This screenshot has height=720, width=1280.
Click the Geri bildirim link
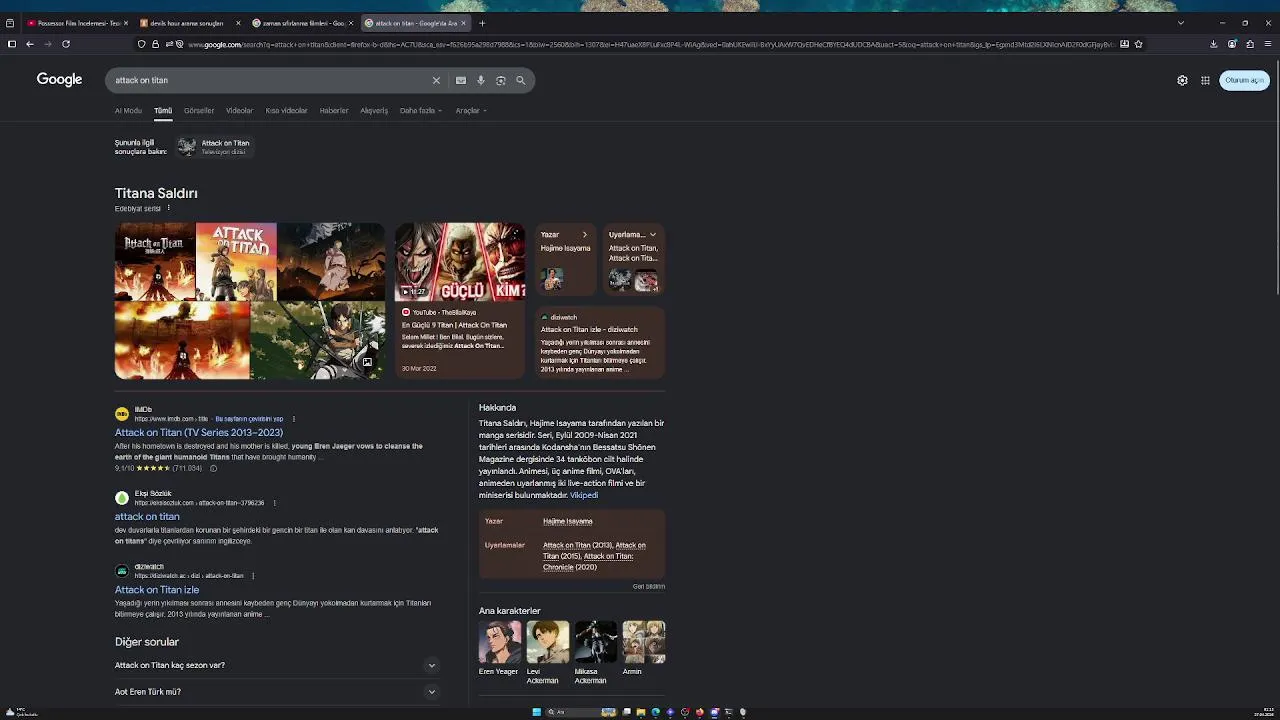click(649, 587)
